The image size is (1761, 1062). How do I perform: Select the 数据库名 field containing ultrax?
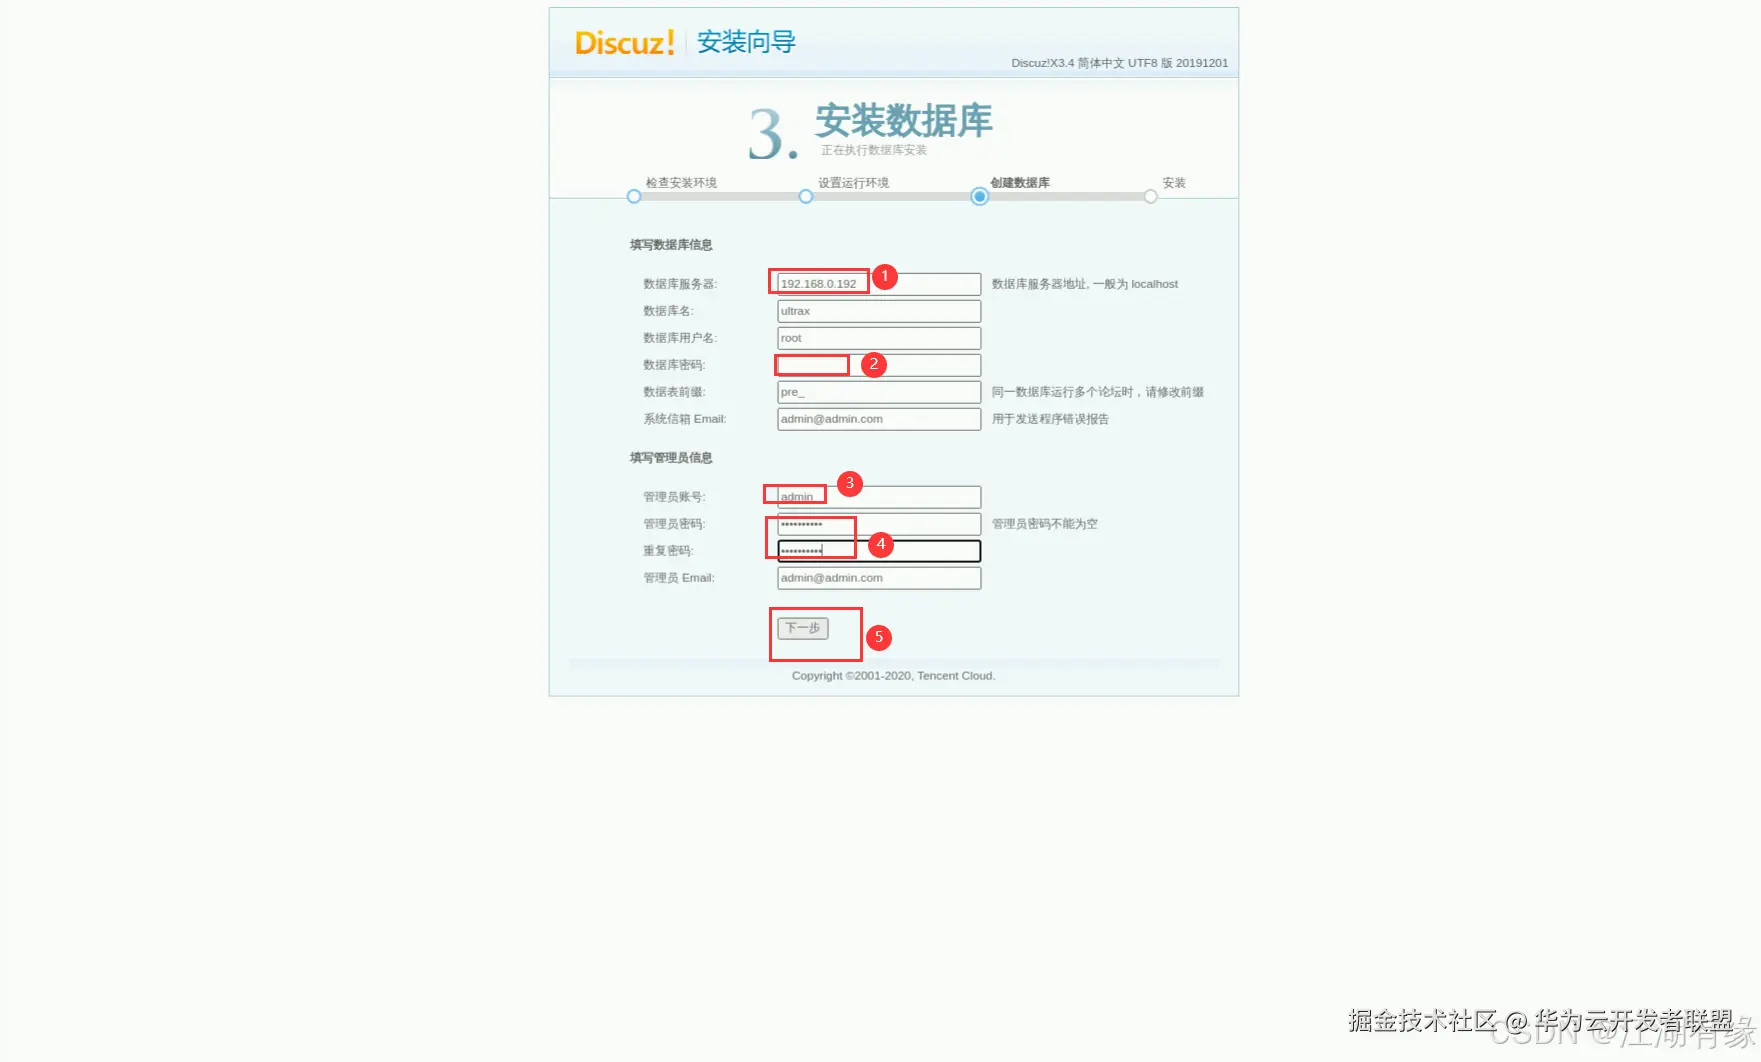coord(878,310)
